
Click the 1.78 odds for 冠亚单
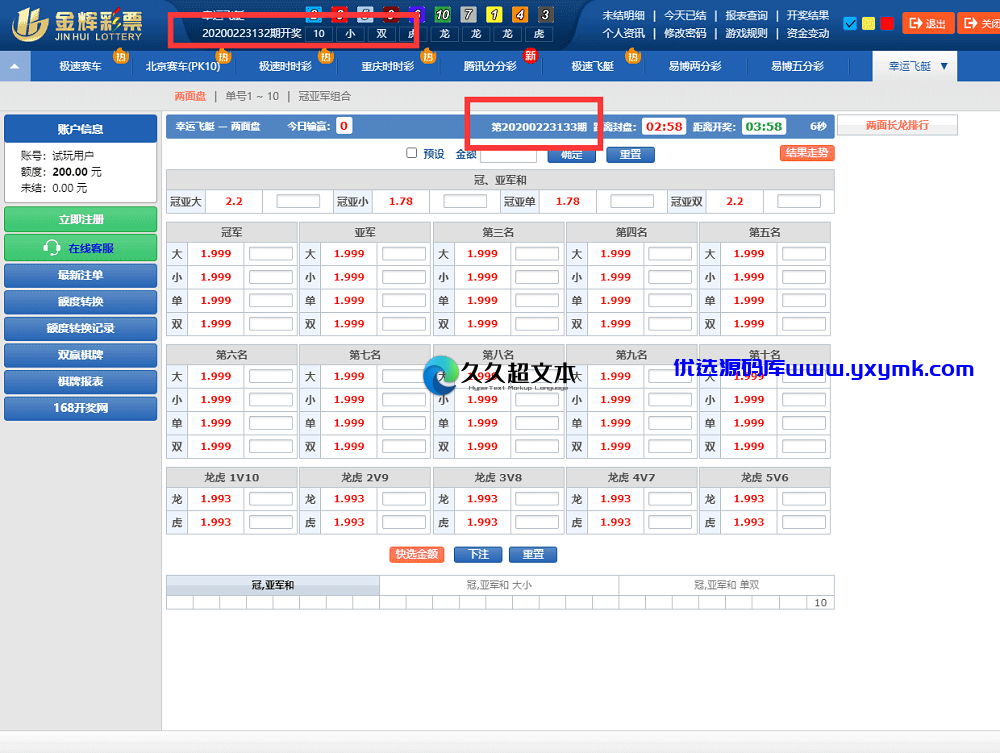tap(568, 201)
